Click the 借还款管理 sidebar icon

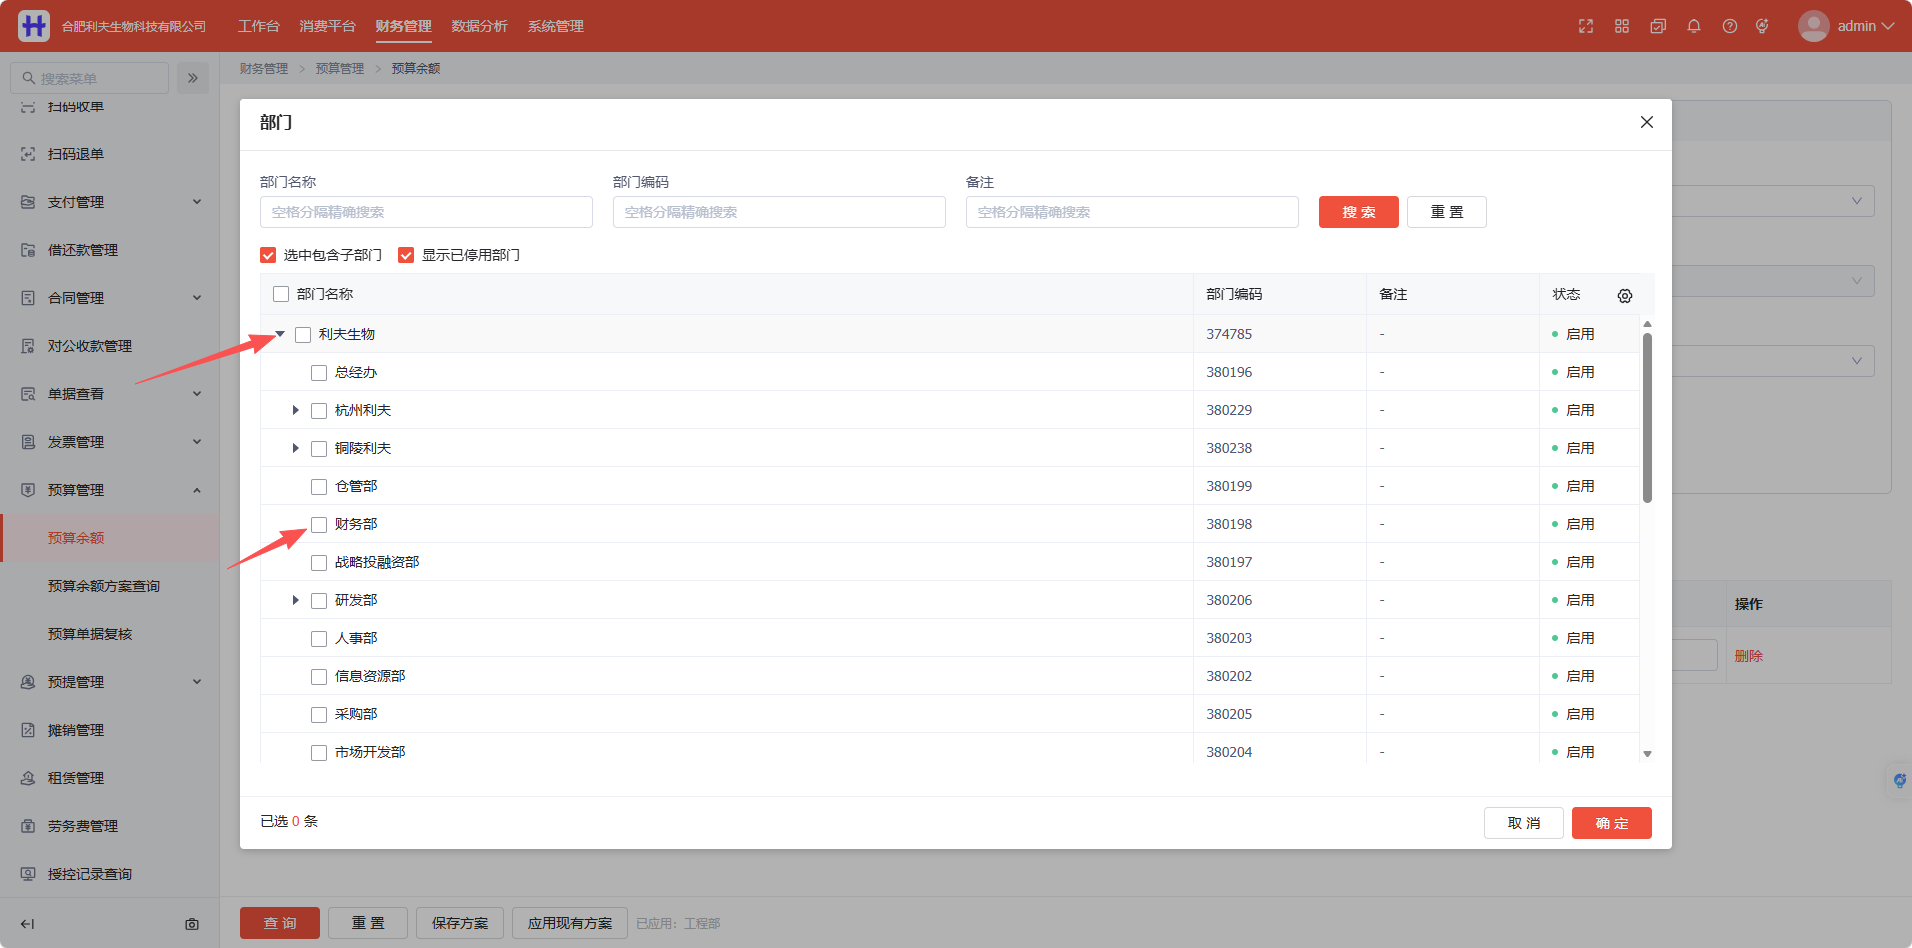coord(28,250)
